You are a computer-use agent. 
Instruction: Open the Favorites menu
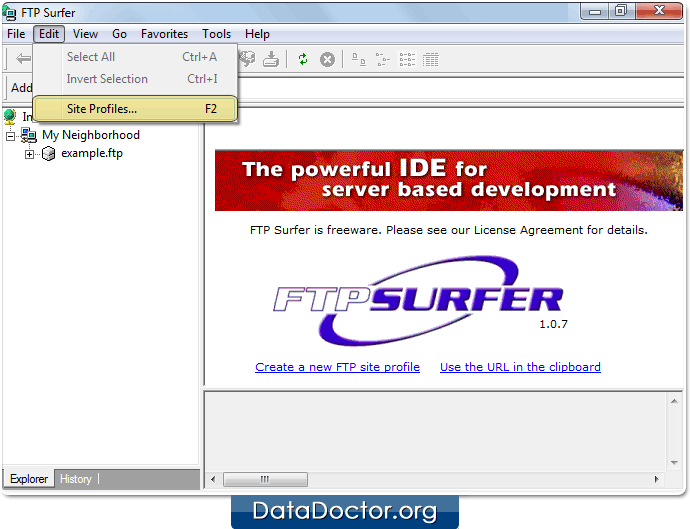coord(164,34)
